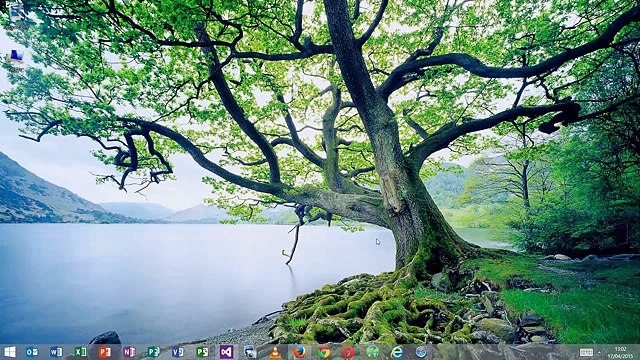Launch Visio from the taskbar
The image size is (640, 360).
[178, 352]
